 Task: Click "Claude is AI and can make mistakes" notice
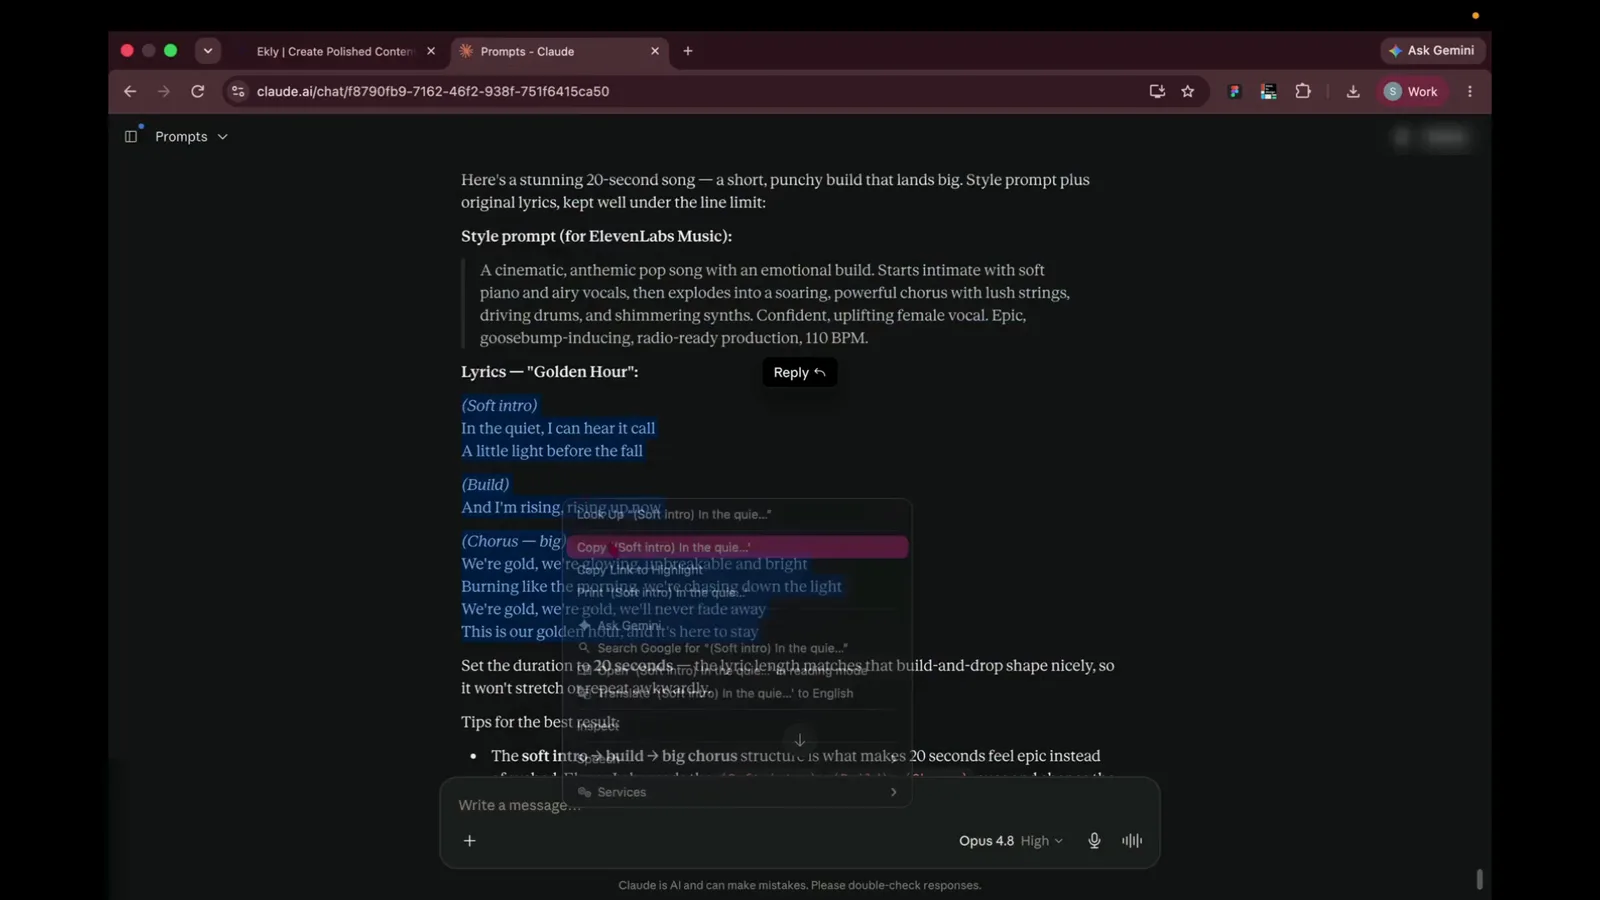(799, 885)
